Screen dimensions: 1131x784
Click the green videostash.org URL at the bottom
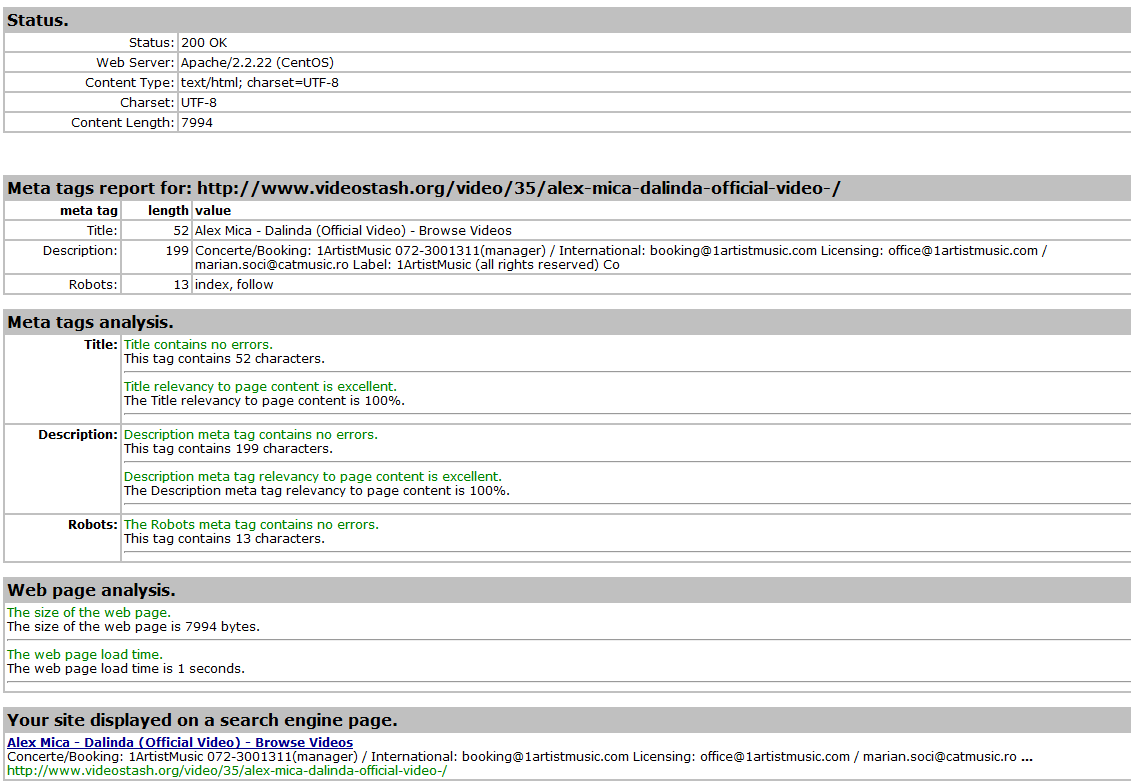coord(226,771)
